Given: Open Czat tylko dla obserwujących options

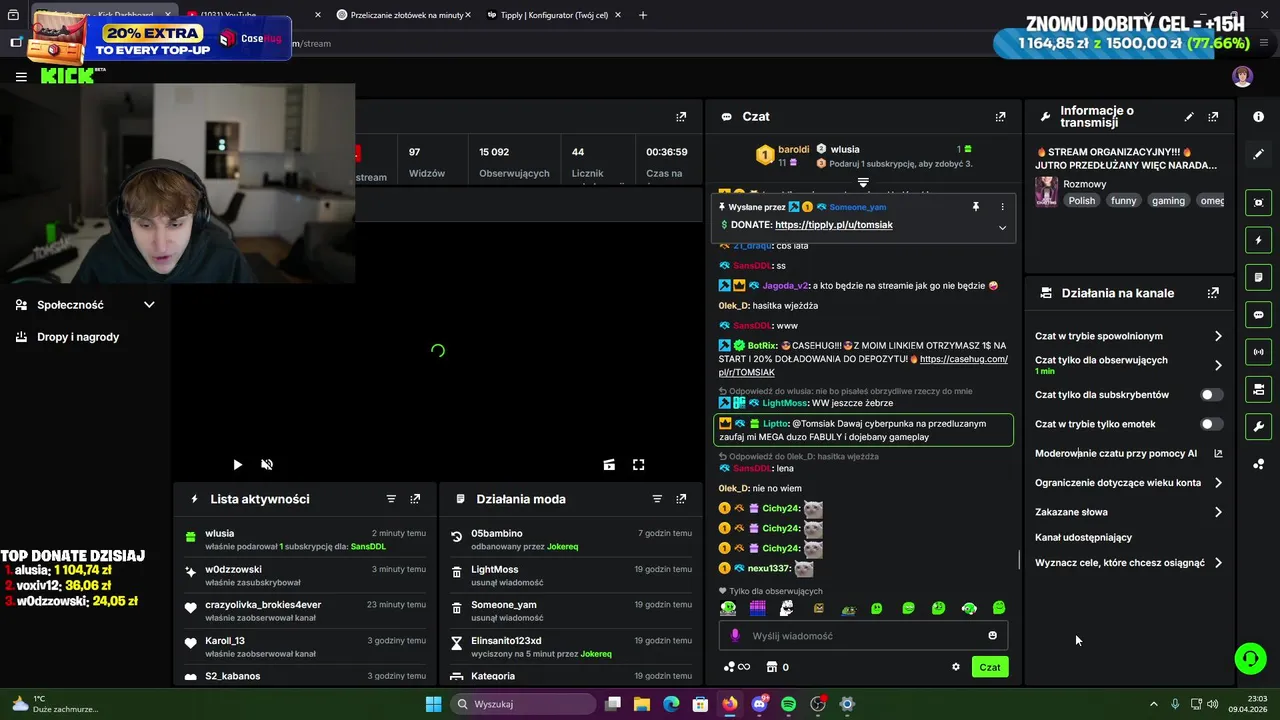Looking at the screenshot, I should (1129, 365).
